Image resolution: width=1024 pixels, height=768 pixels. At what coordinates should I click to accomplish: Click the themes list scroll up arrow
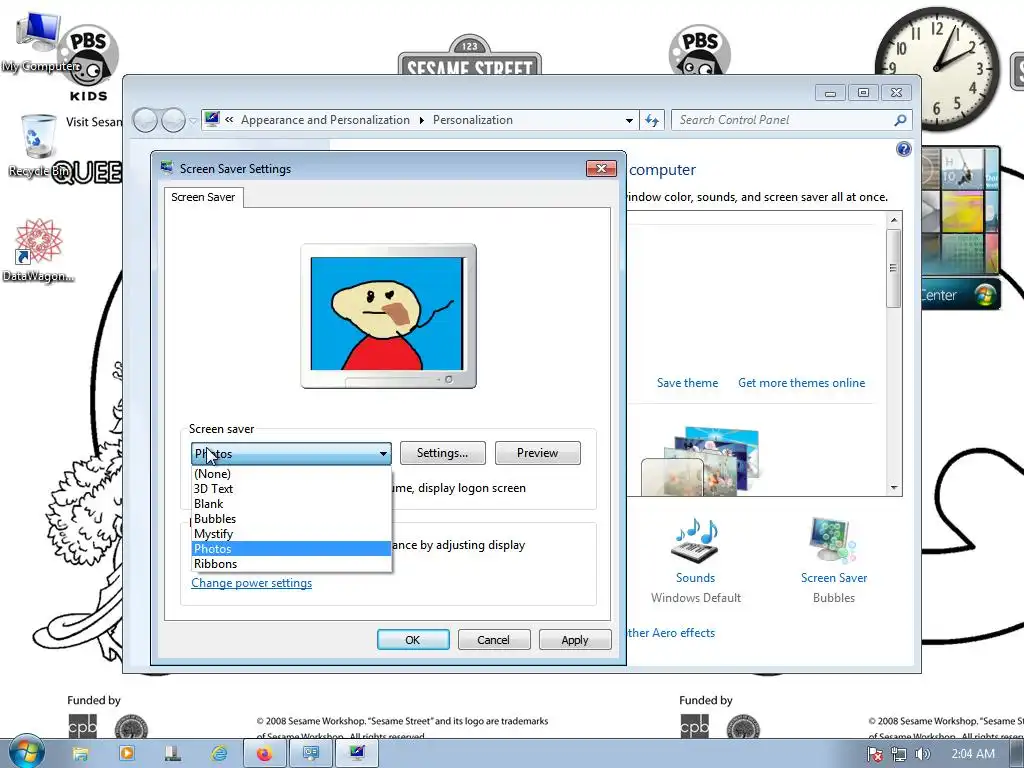tap(894, 220)
